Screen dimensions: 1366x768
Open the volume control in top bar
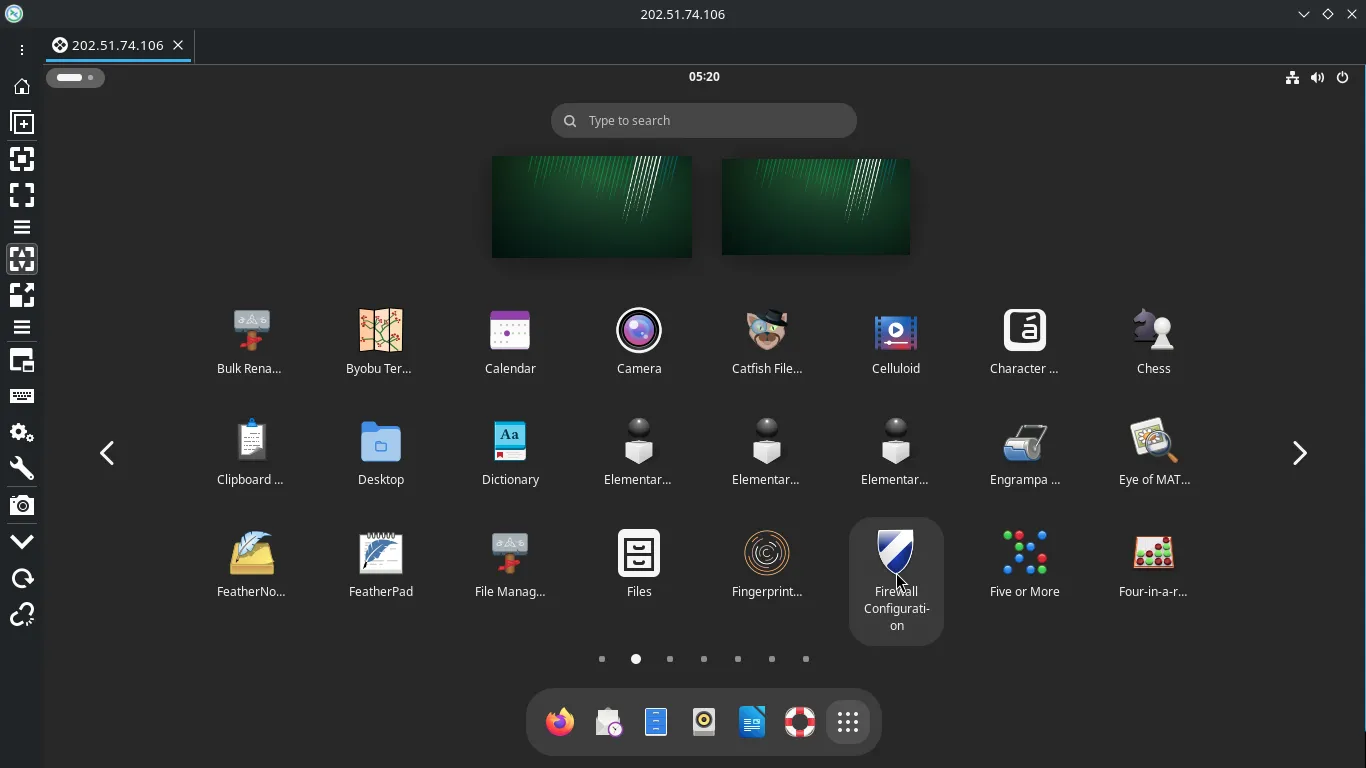click(1317, 78)
